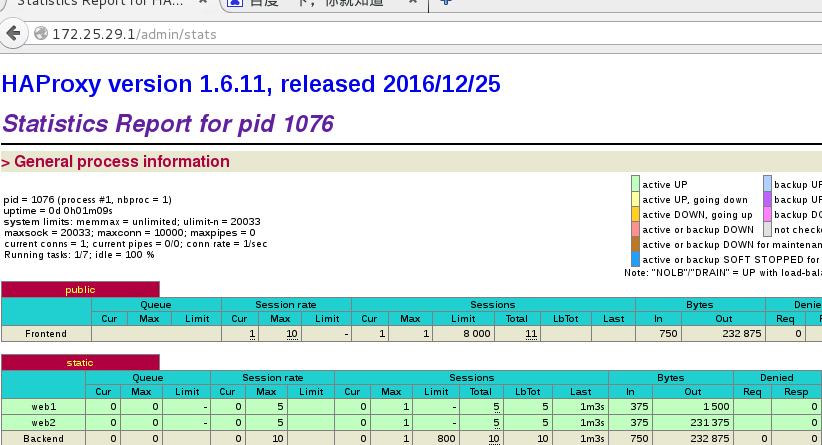Click the web1 server row label
The width and height of the screenshot is (822, 445).
coord(44,407)
